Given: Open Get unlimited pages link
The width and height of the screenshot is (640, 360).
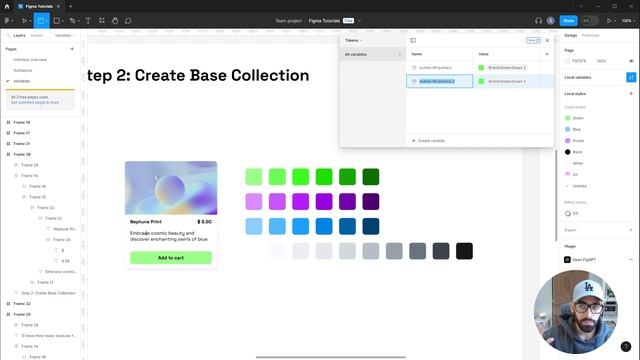Looking at the screenshot, I should click(35, 102).
